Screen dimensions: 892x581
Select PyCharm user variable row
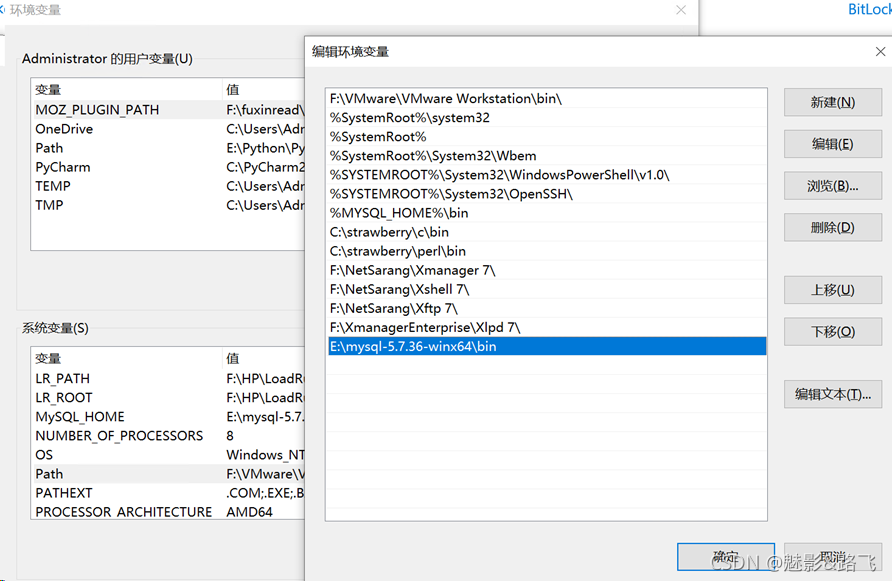(168, 167)
